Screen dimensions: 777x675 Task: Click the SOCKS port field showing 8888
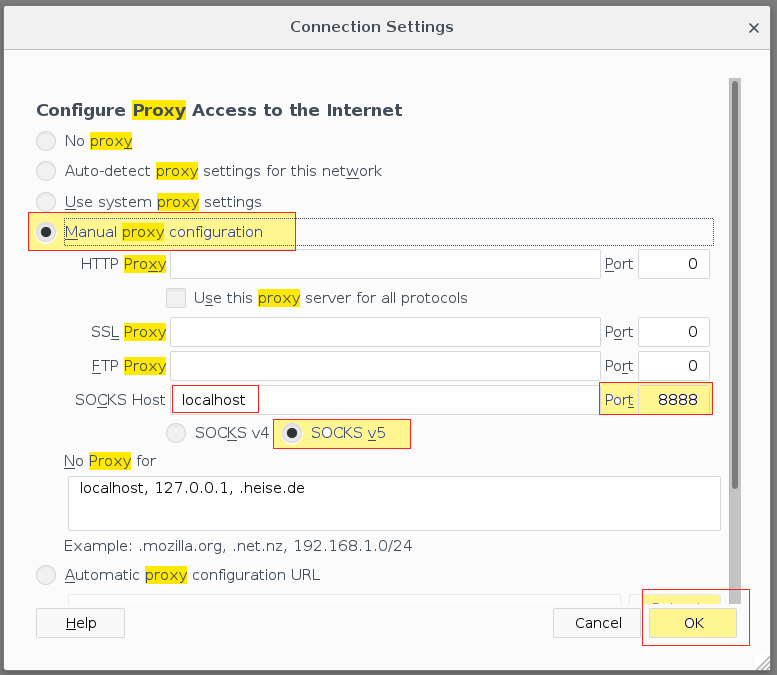(x=673, y=400)
